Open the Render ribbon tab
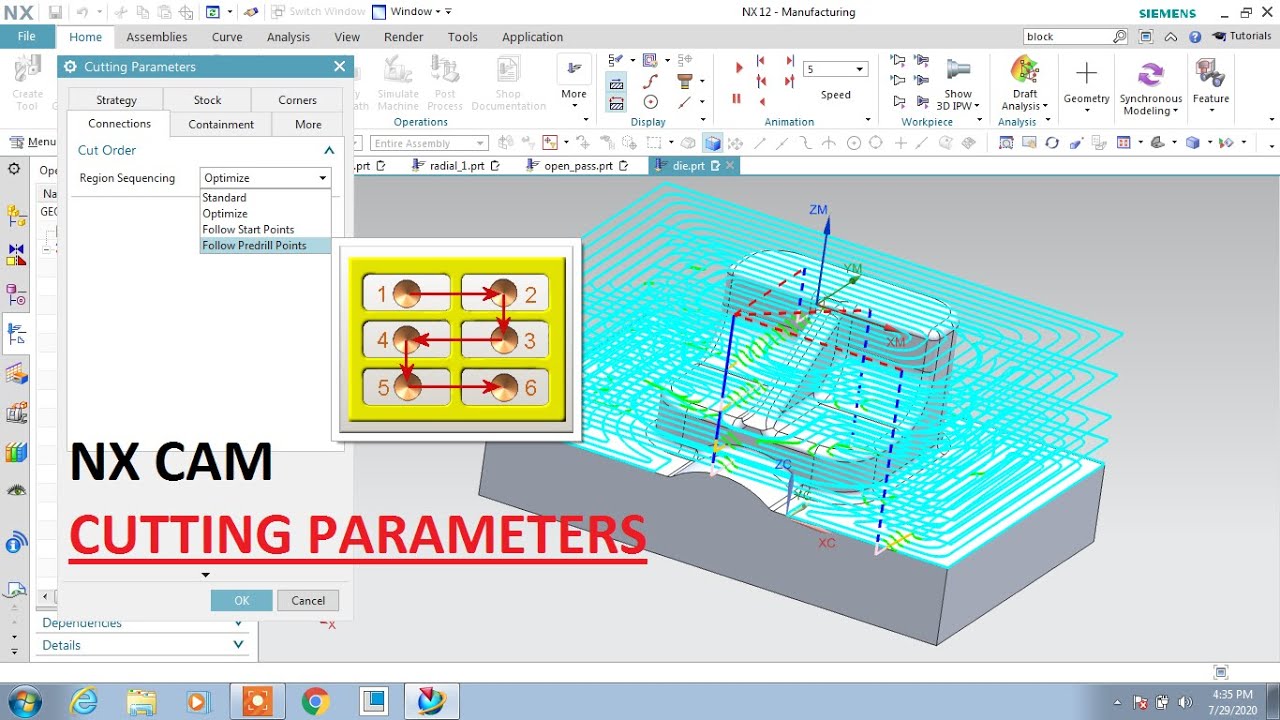 click(x=404, y=37)
